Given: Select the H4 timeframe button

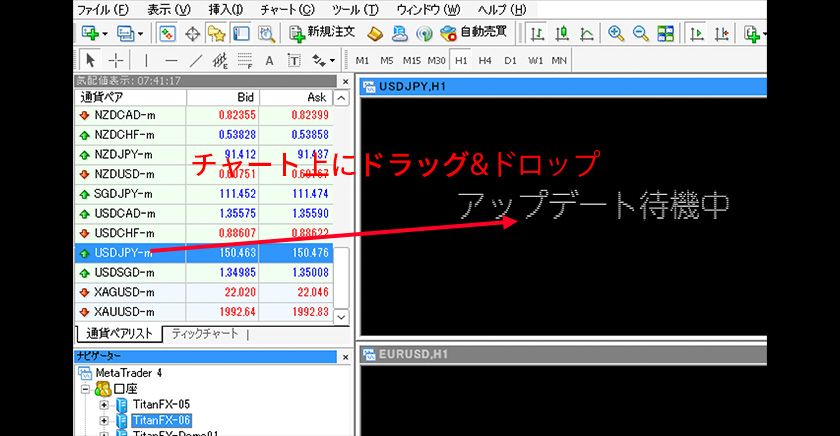Looking at the screenshot, I should [485, 60].
